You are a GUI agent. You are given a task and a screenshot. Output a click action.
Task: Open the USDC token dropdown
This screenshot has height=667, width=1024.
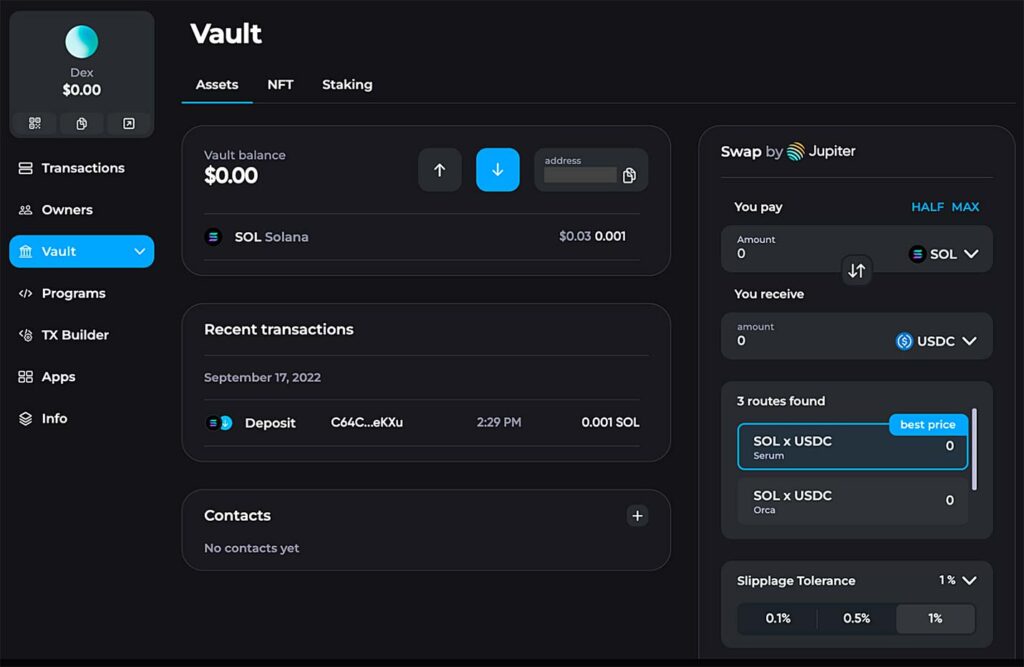936,341
